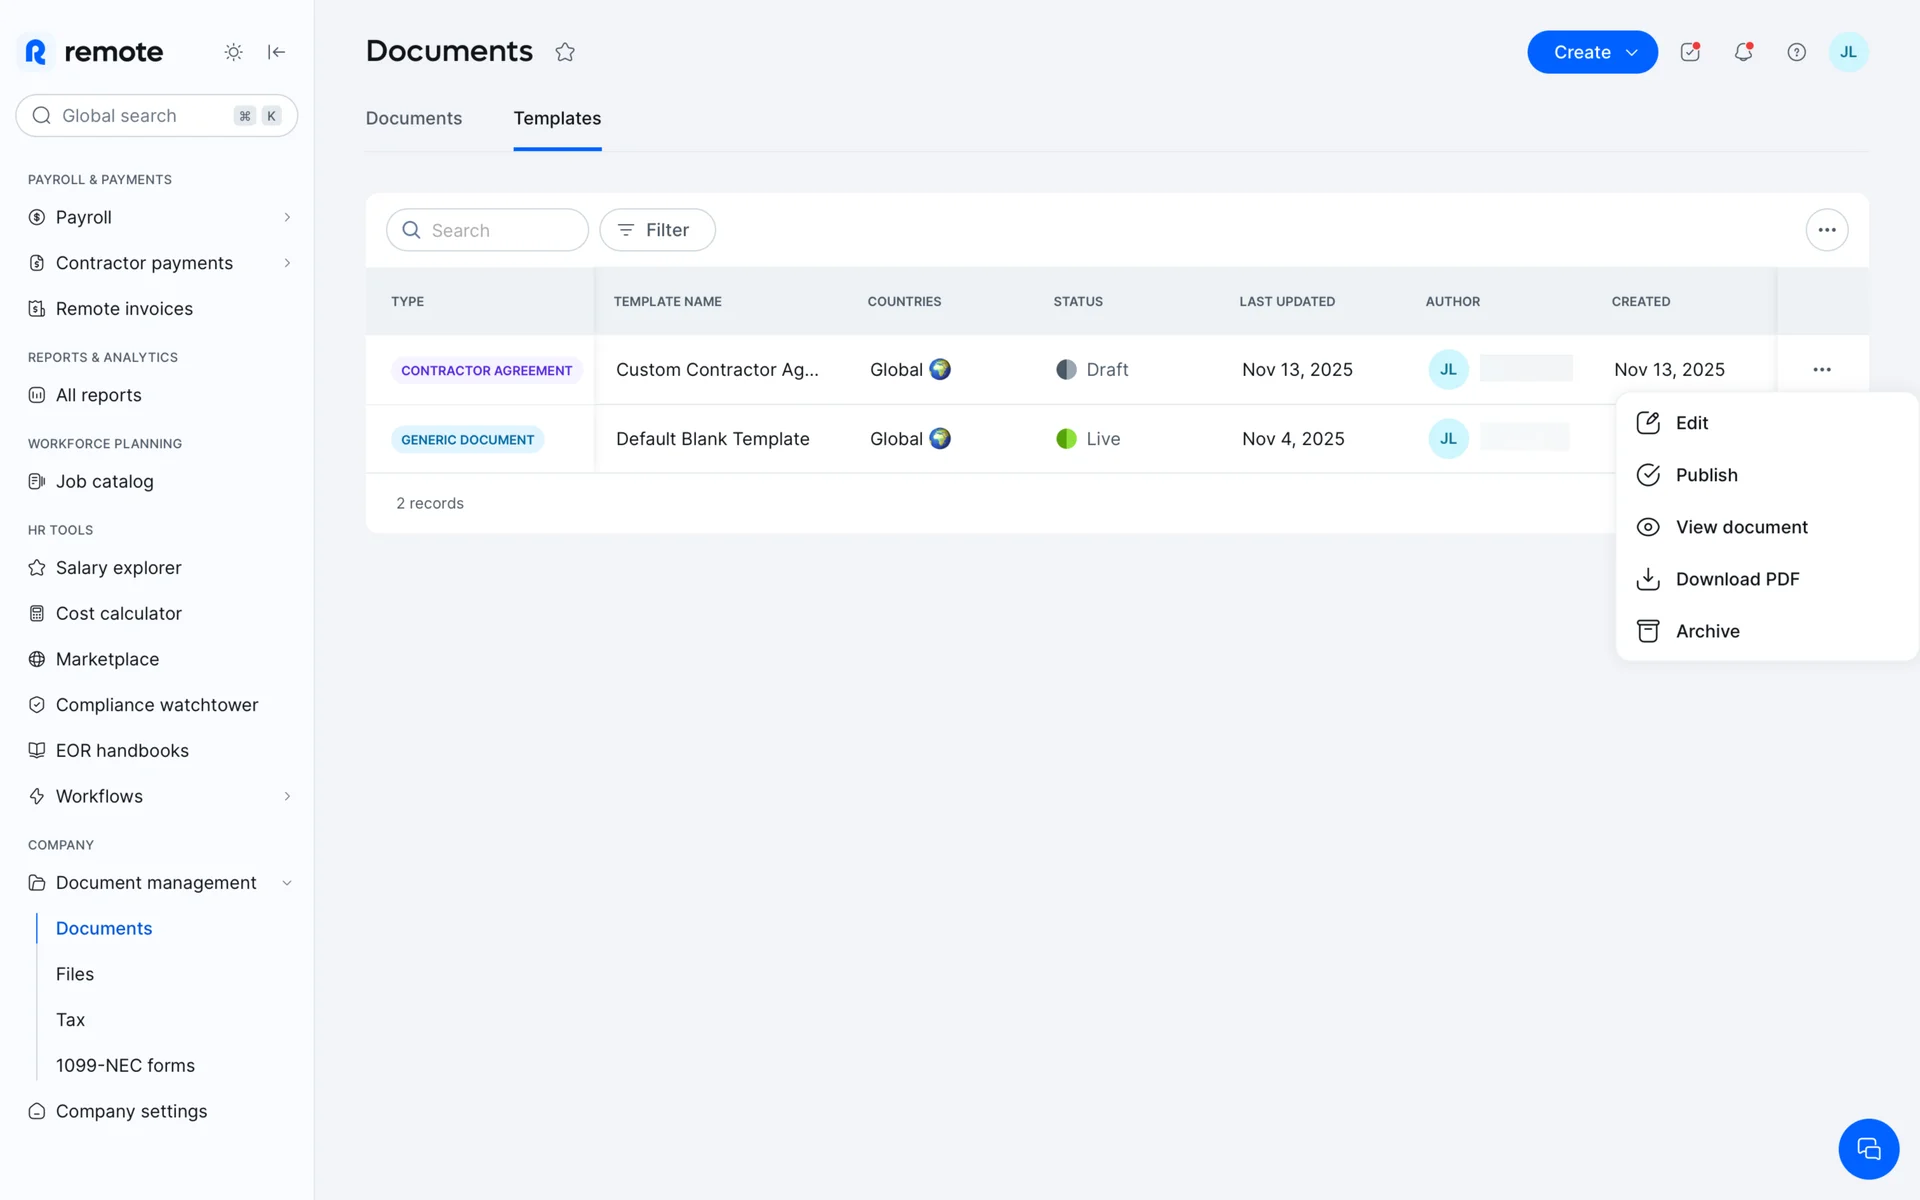Star the Documents page as favorite
Image resolution: width=1920 pixels, height=1200 pixels.
point(565,52)
